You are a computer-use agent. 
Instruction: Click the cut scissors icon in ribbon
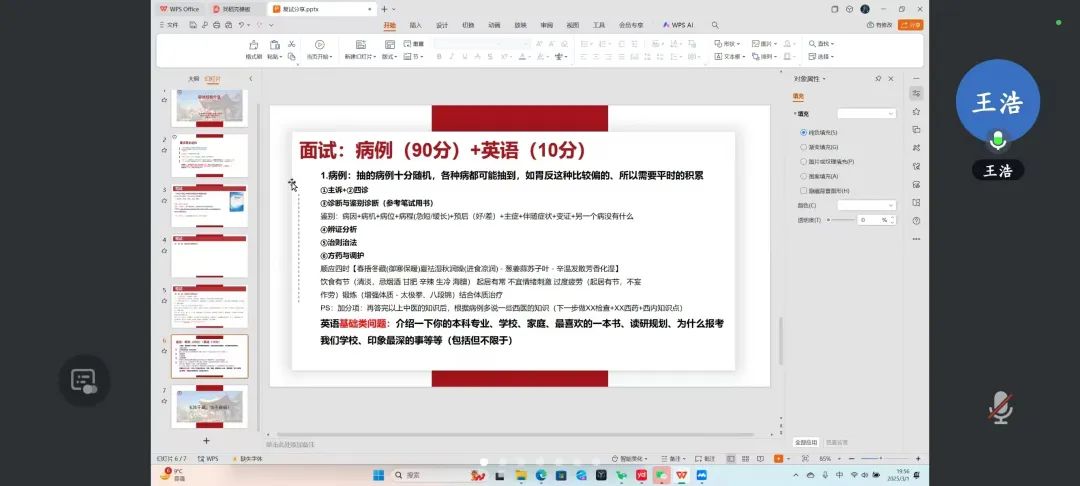pos(291,44)
